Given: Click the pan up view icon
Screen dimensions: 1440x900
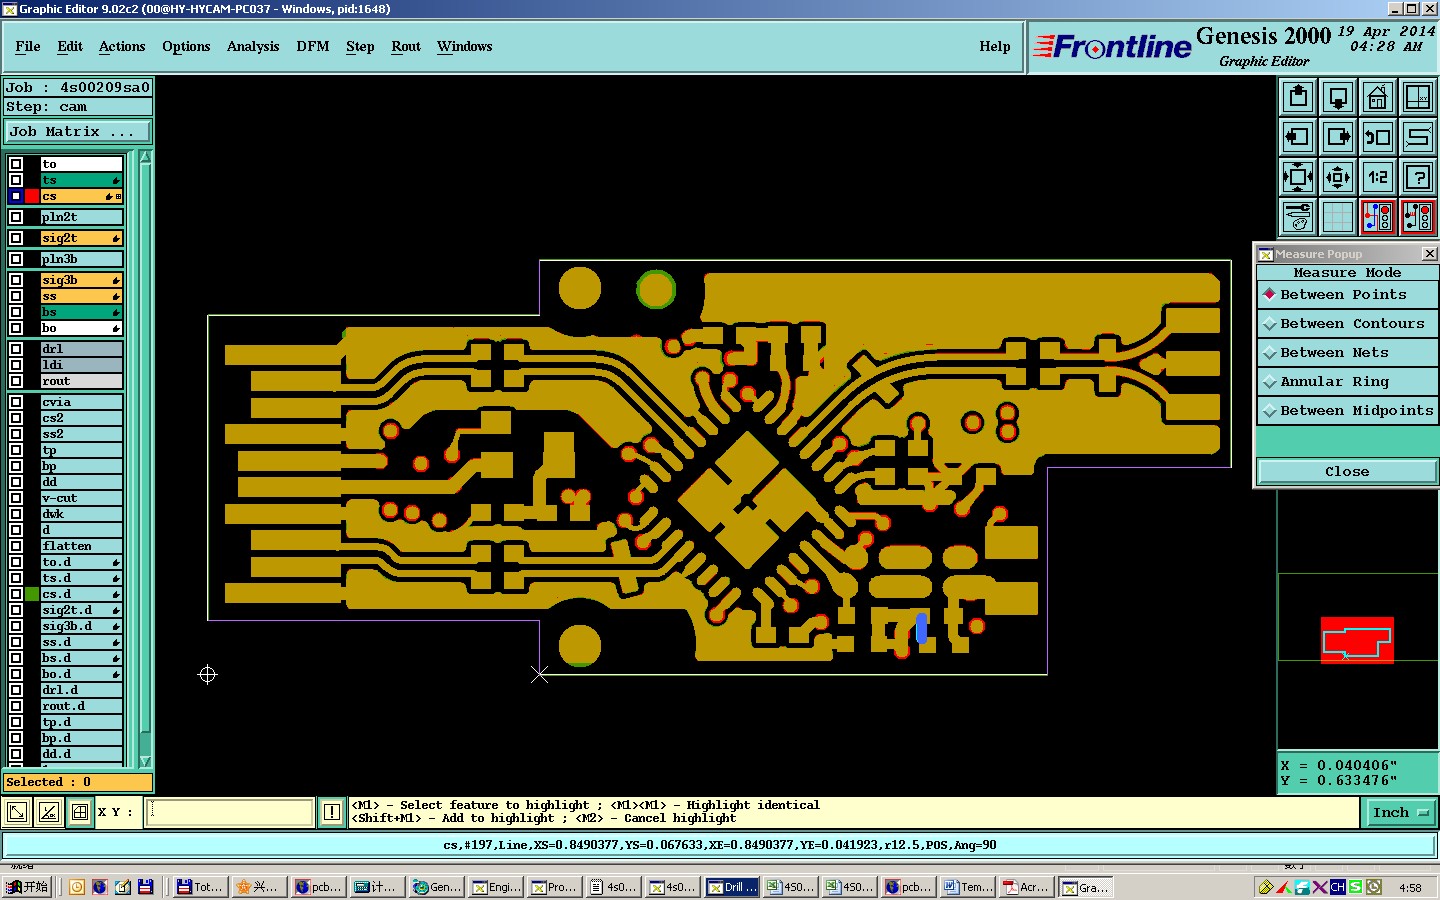Looking at the screenshot, I should (1298, 97).
